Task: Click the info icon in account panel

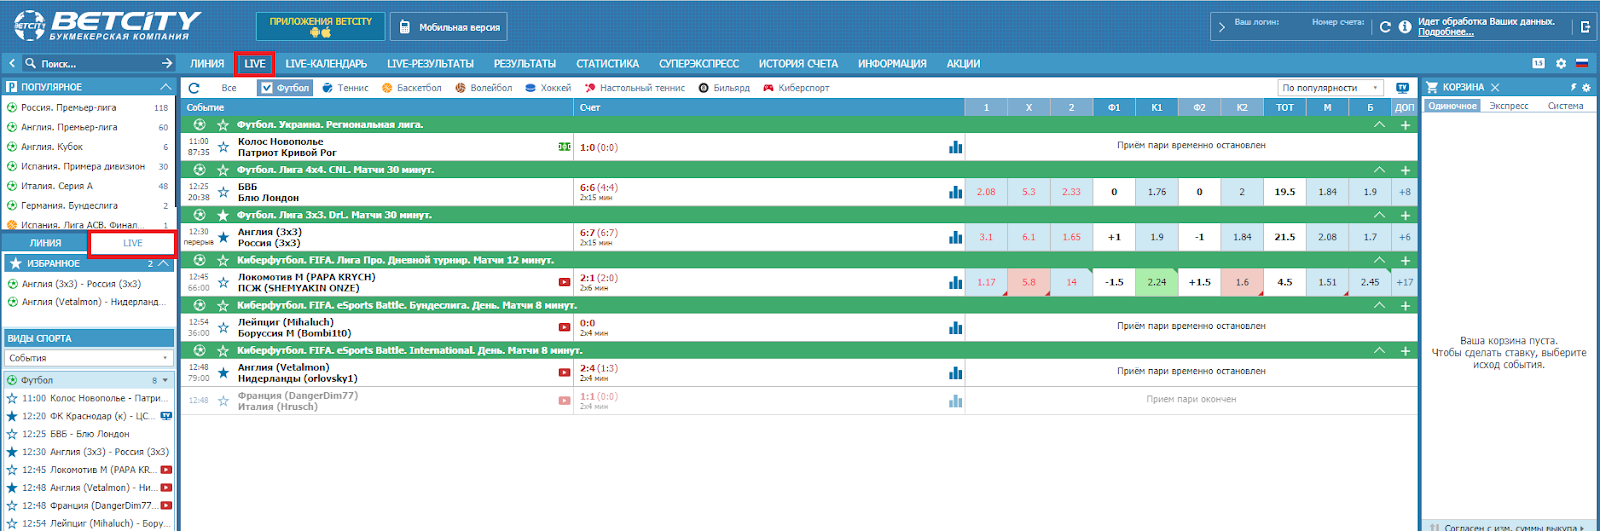Action: click(x=1404, y=27)
